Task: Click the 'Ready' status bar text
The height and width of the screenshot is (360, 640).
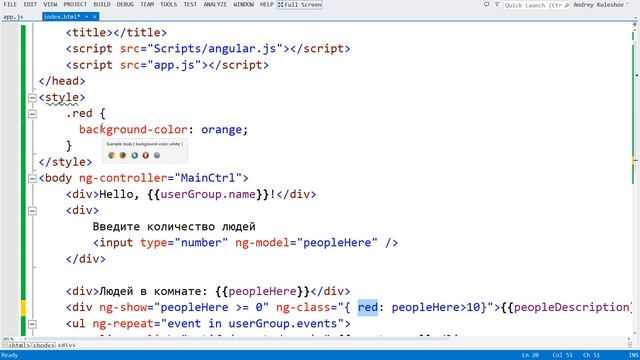Action: 10,355
